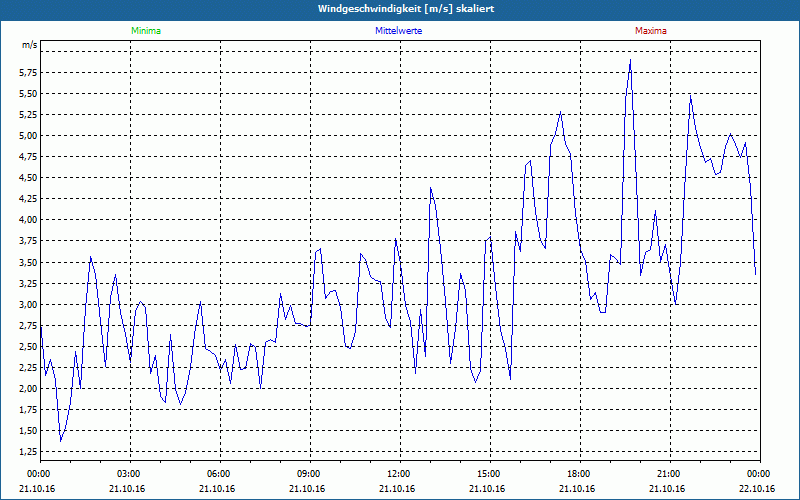Click the m/s unit label
The image size is (800, 500).
[x=30, y=45]
